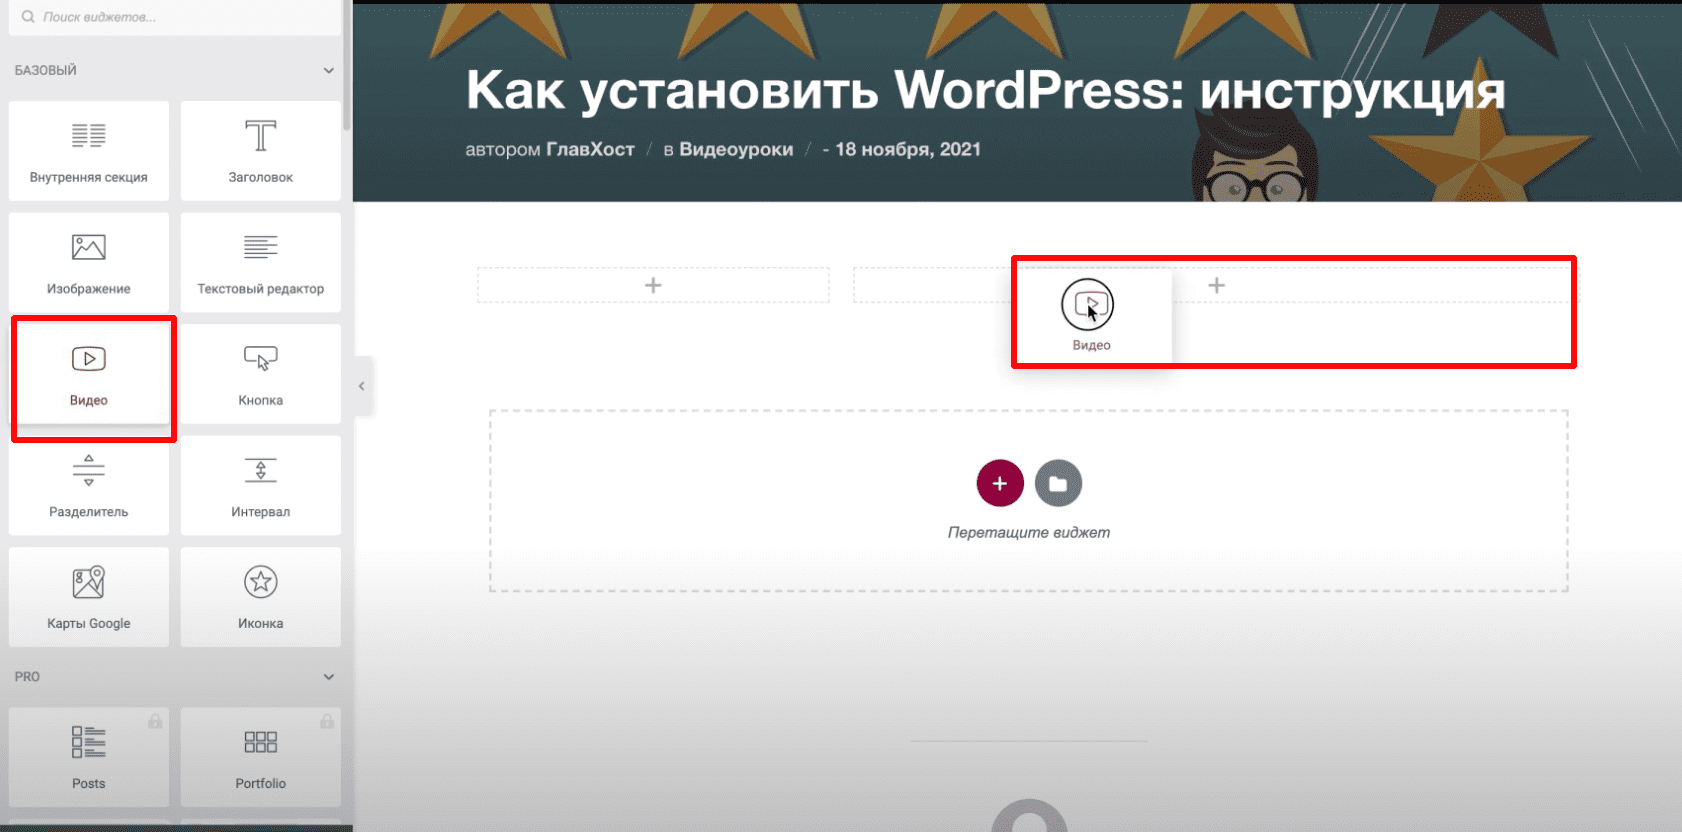Click the locked Portfolio widget
Image resolution: width=1682 pixels, height=832 pixels.
tap(261, 757)
